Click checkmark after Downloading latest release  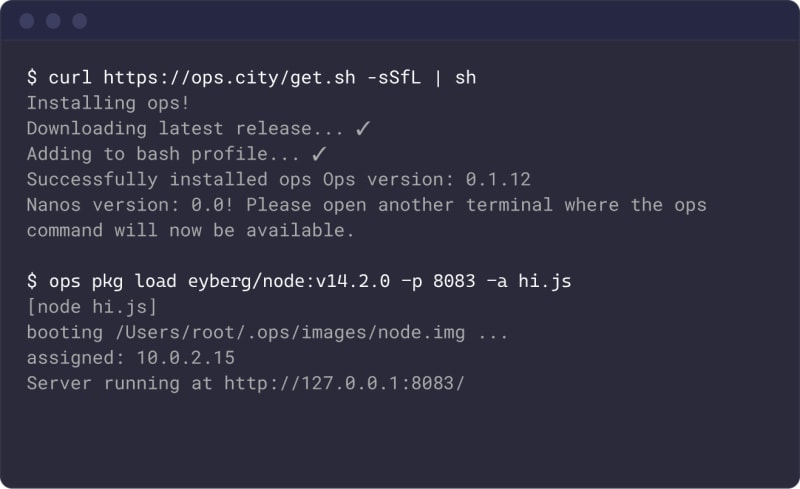click(x=363, y=128)
